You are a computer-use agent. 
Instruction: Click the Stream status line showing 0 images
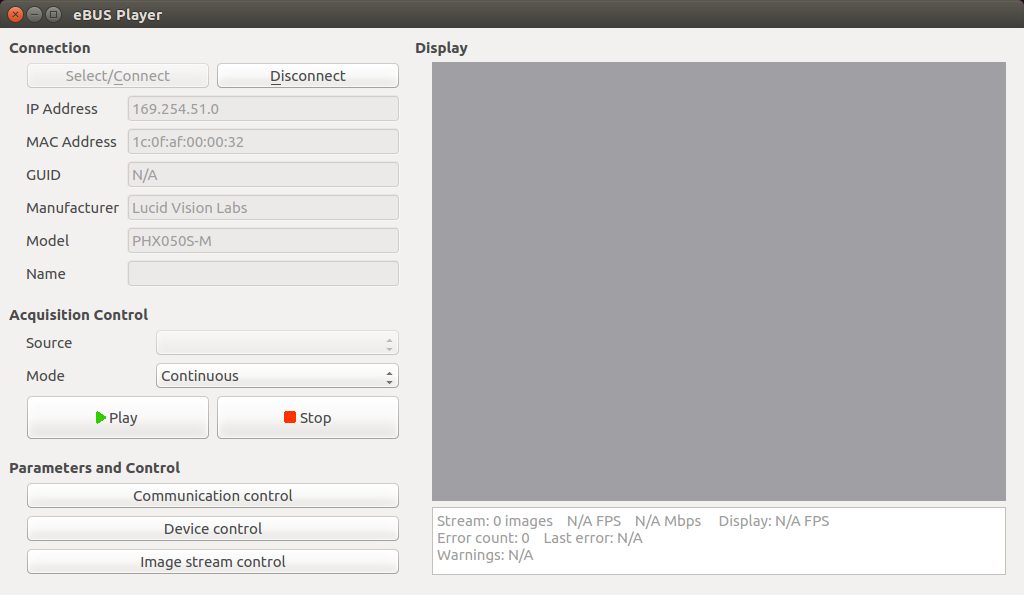(493, 520)
